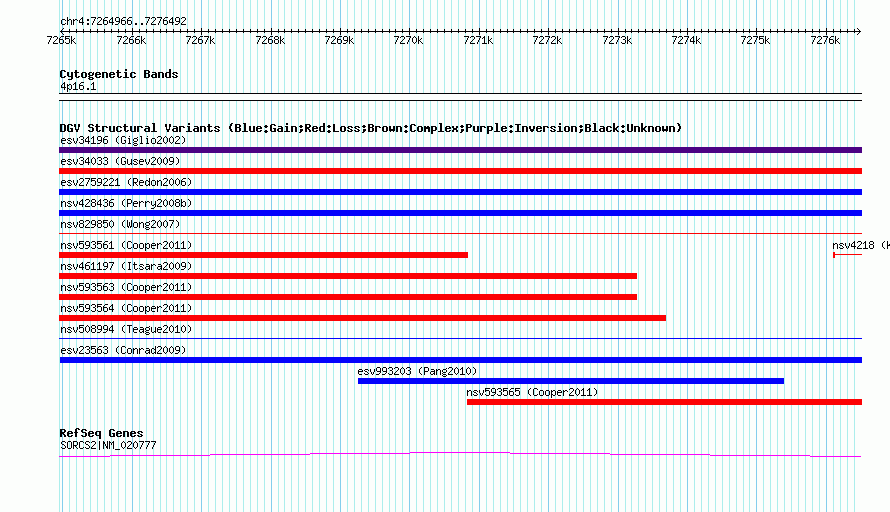890x512 pixels.
Task: Select the blue esv23563 gain bar
Action: tap(460, 360)
